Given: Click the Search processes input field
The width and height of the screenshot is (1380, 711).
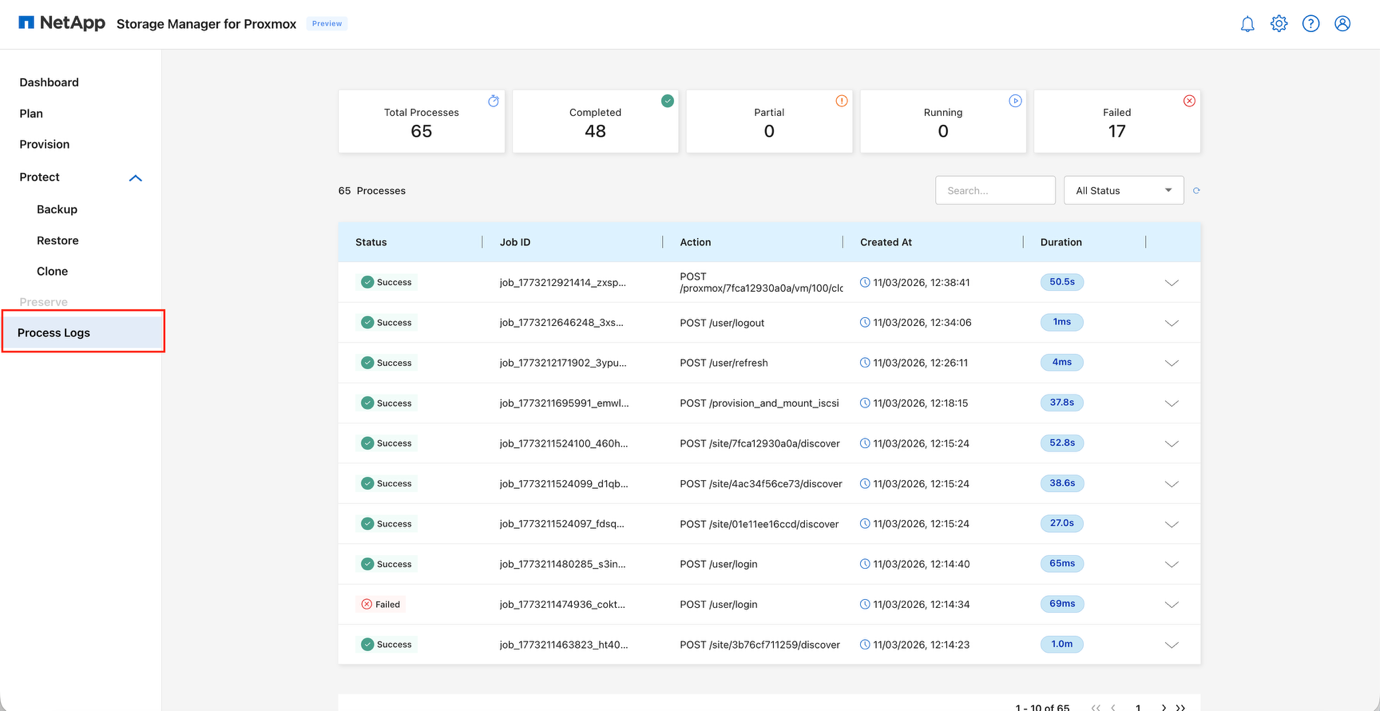Looking at the screenshot, I should 995,190.
